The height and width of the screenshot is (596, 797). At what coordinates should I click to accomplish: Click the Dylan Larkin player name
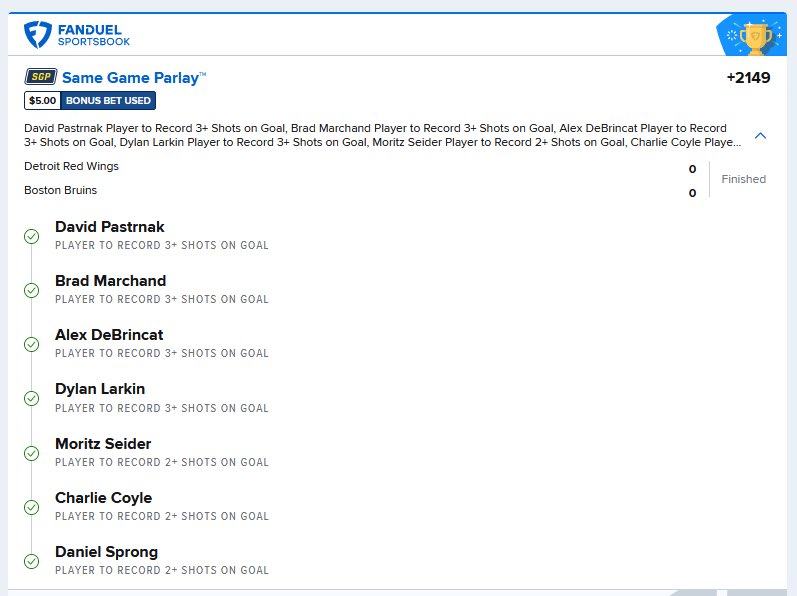[x=100, y=389]
